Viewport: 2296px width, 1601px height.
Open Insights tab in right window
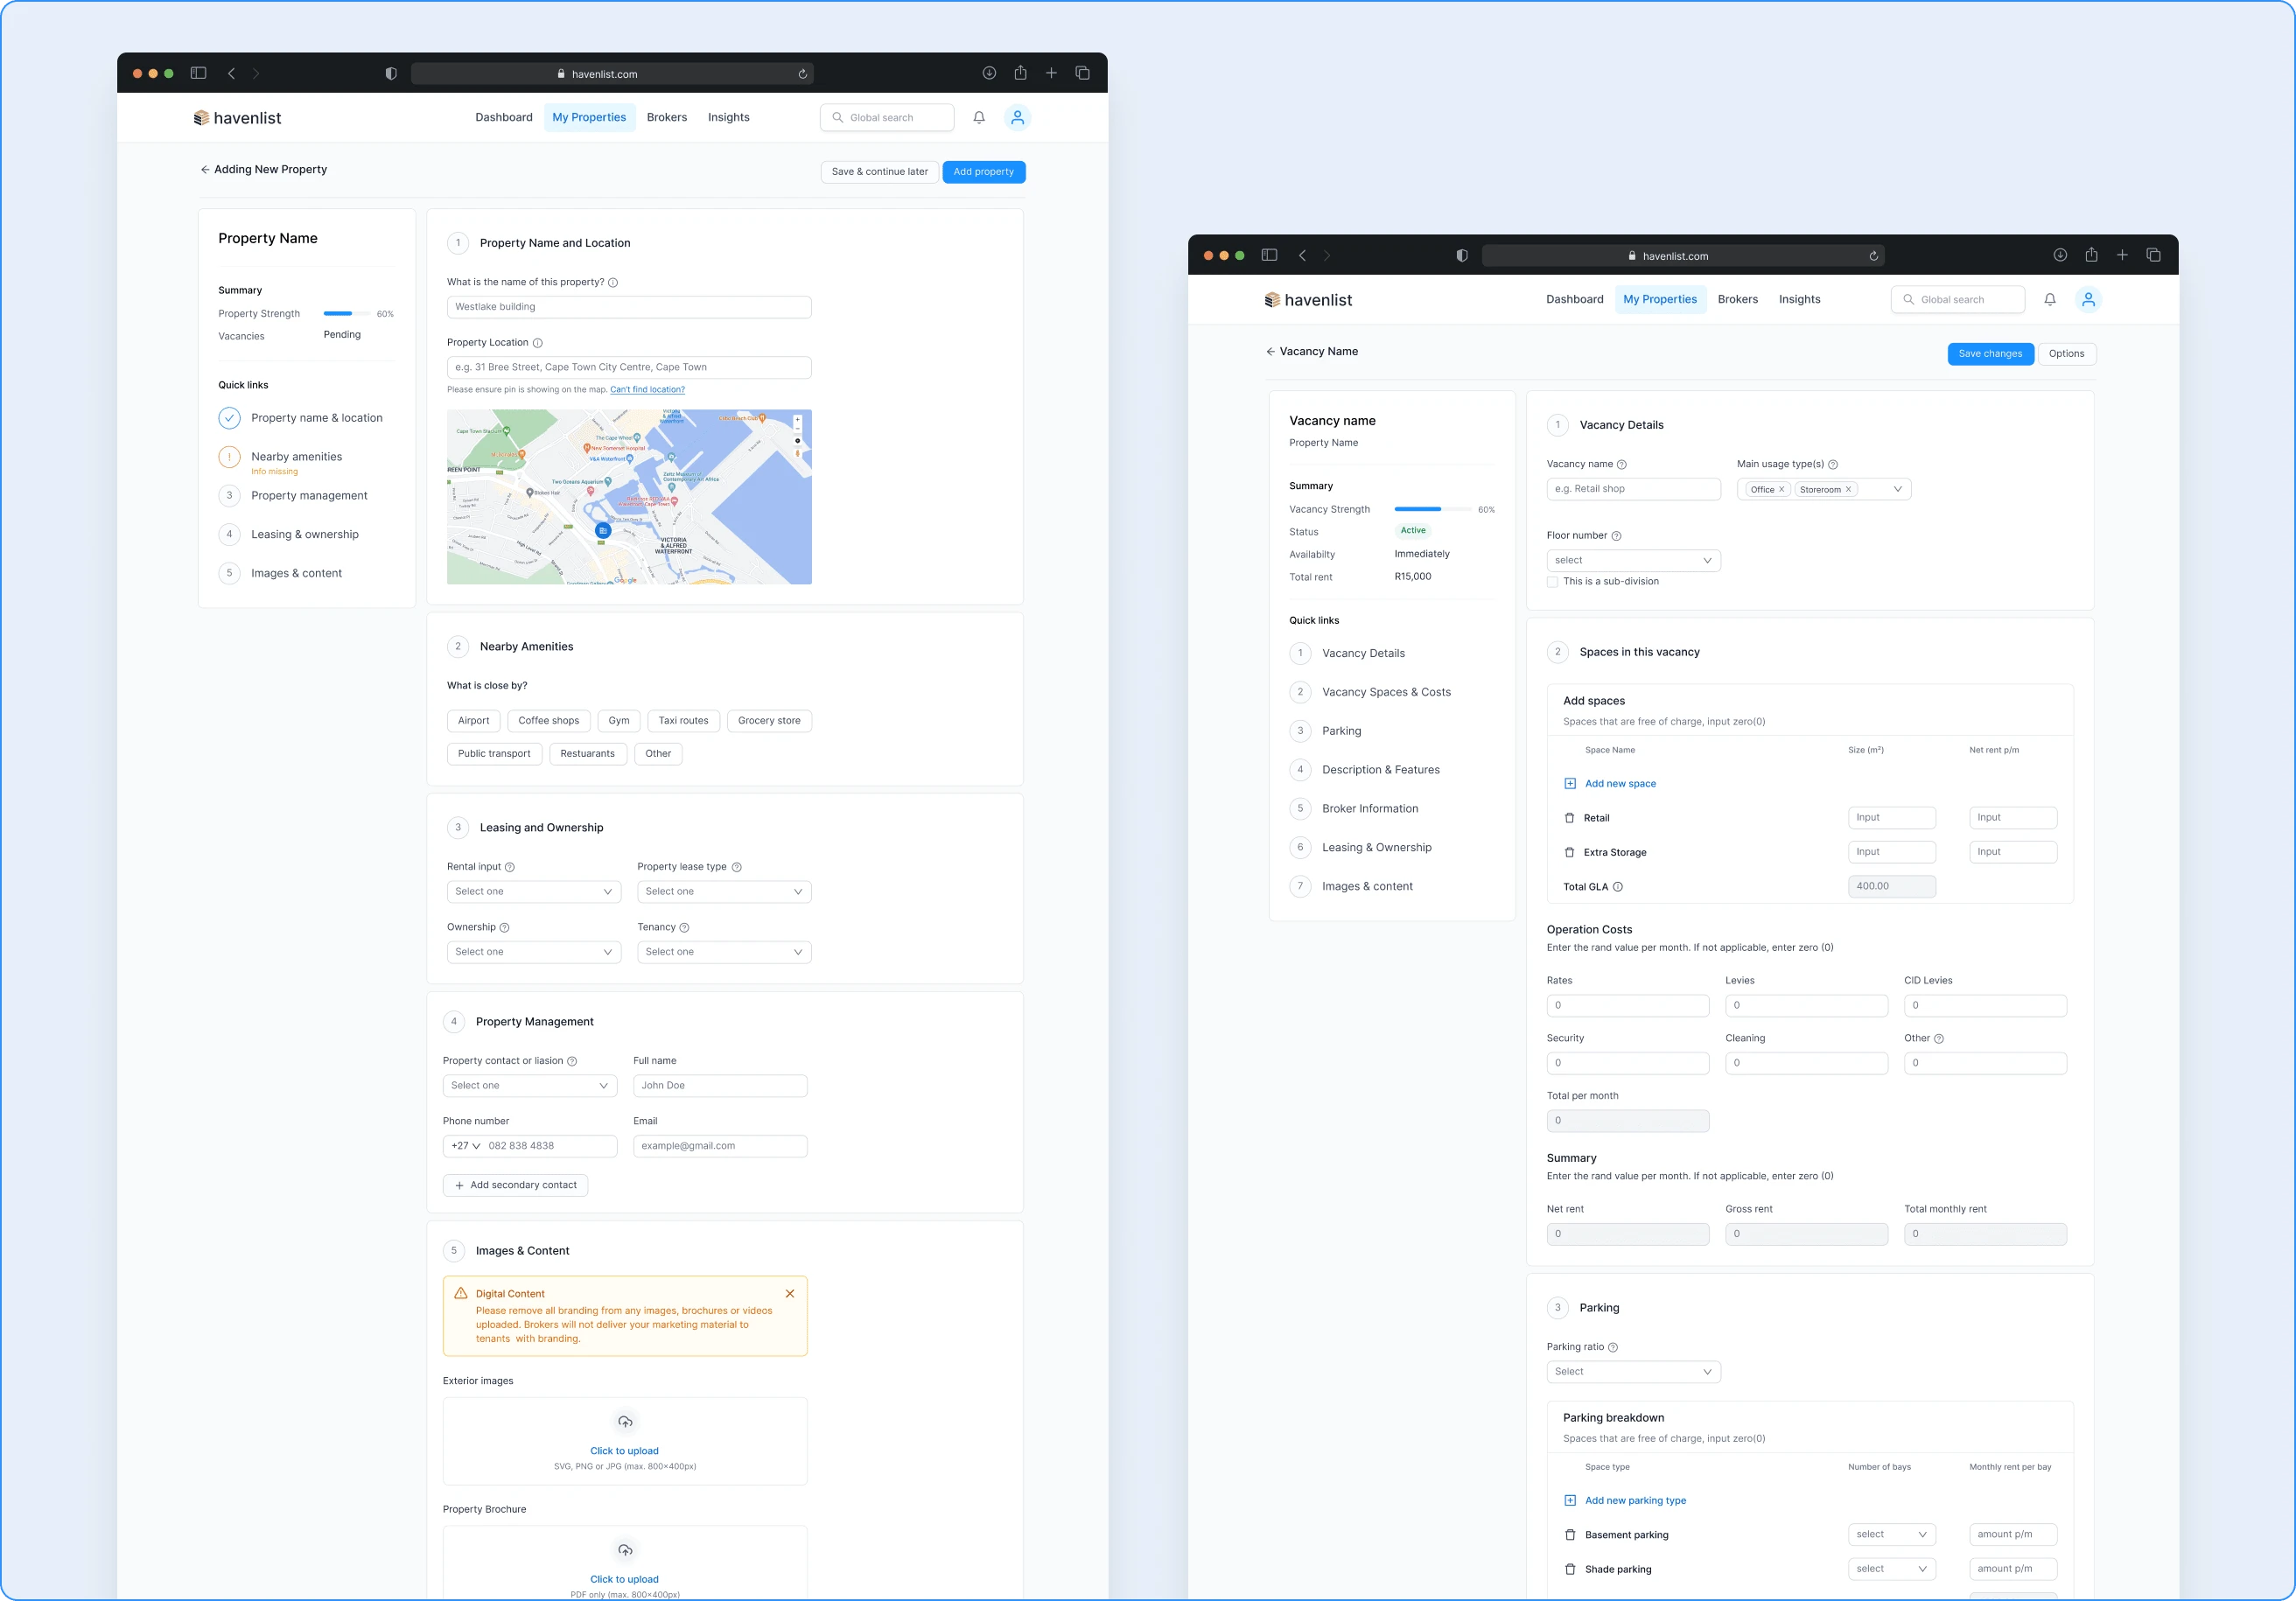[x=1799, y=299]
